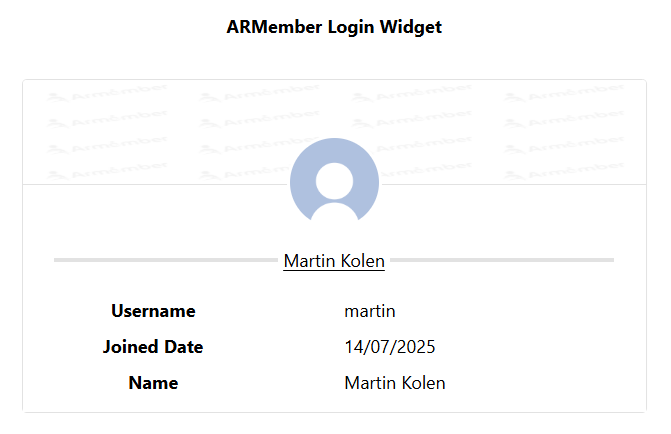This screenshot has height=434, width=671.
Task: Click the avatar's white head circle
Action: (334, 181)
